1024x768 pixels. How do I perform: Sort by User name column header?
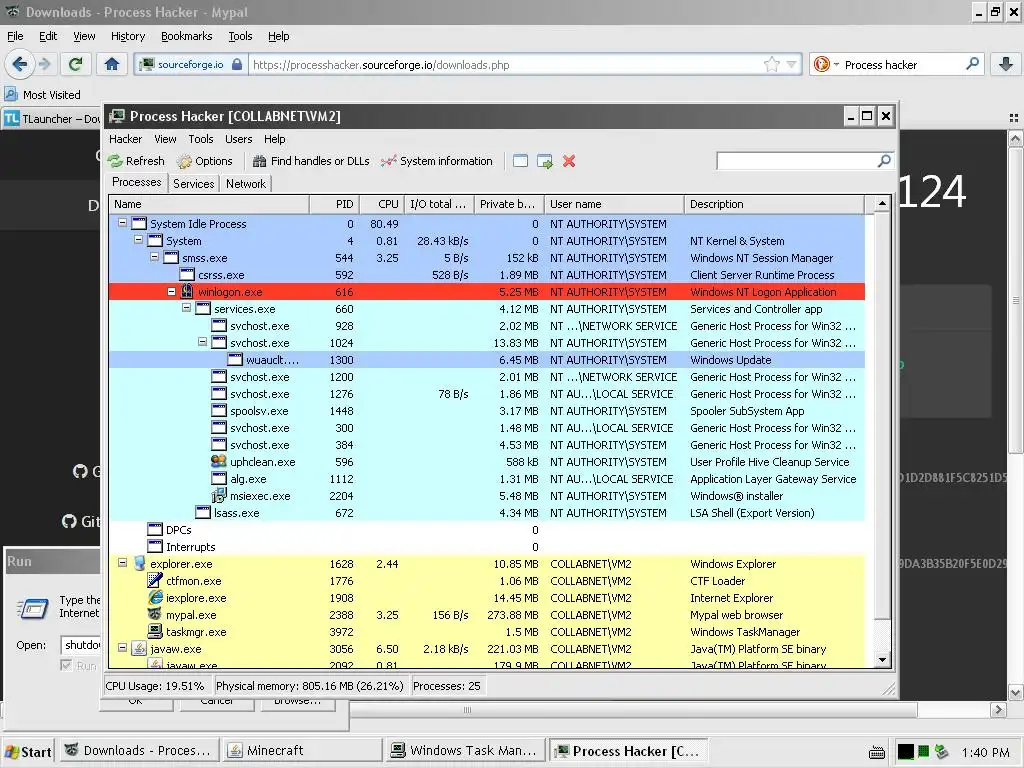(615, 204)
